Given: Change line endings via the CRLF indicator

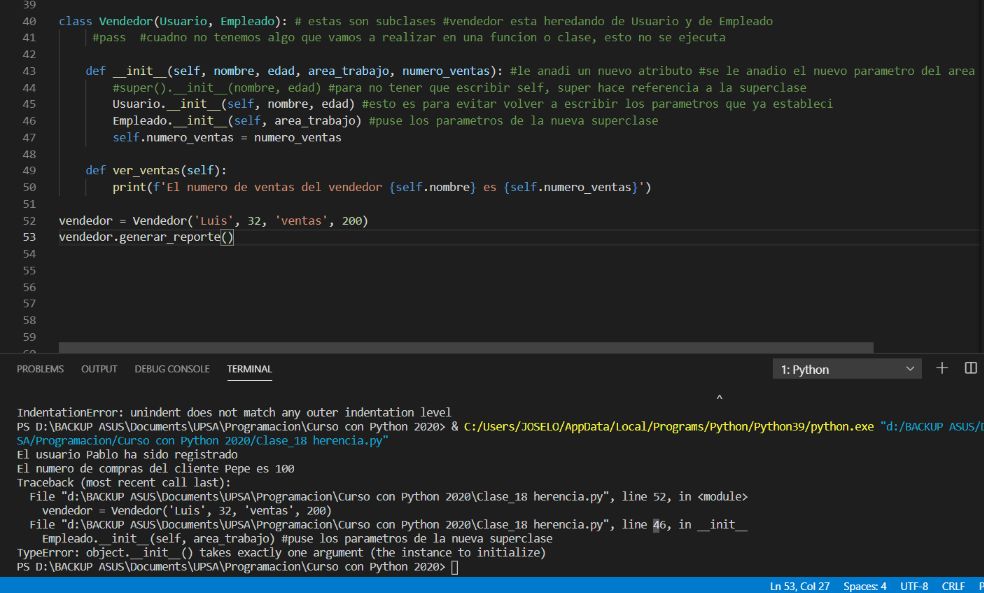Looking at the screenshot, I should click(952, 586).
